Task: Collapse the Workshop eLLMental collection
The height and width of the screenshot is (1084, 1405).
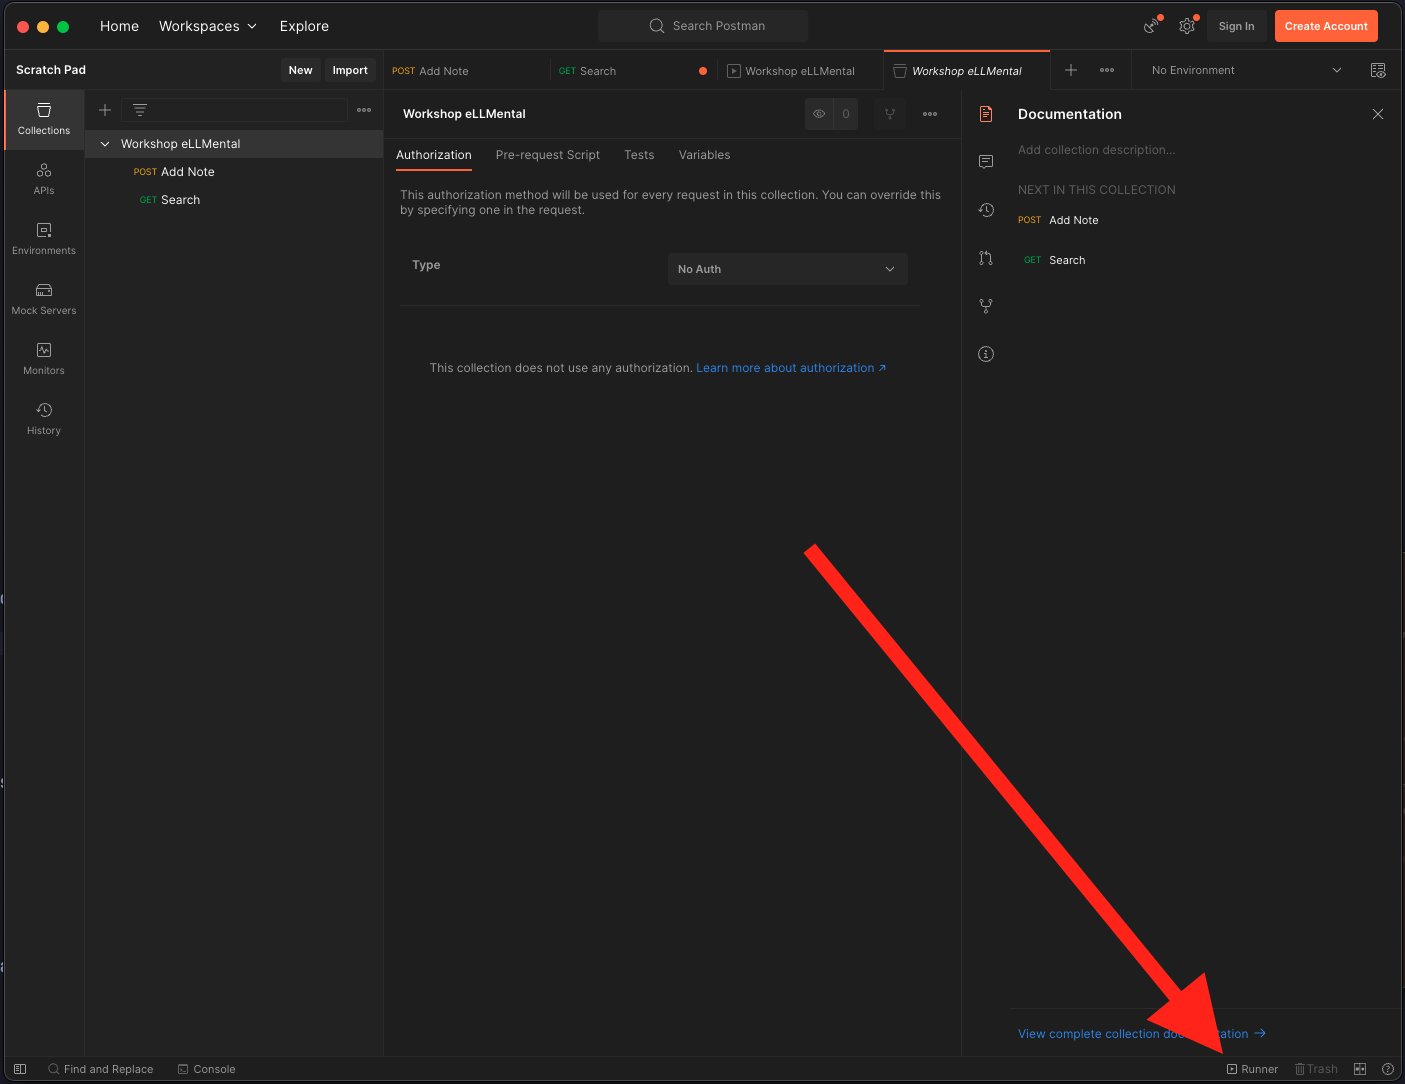Action: pos(105,144)
